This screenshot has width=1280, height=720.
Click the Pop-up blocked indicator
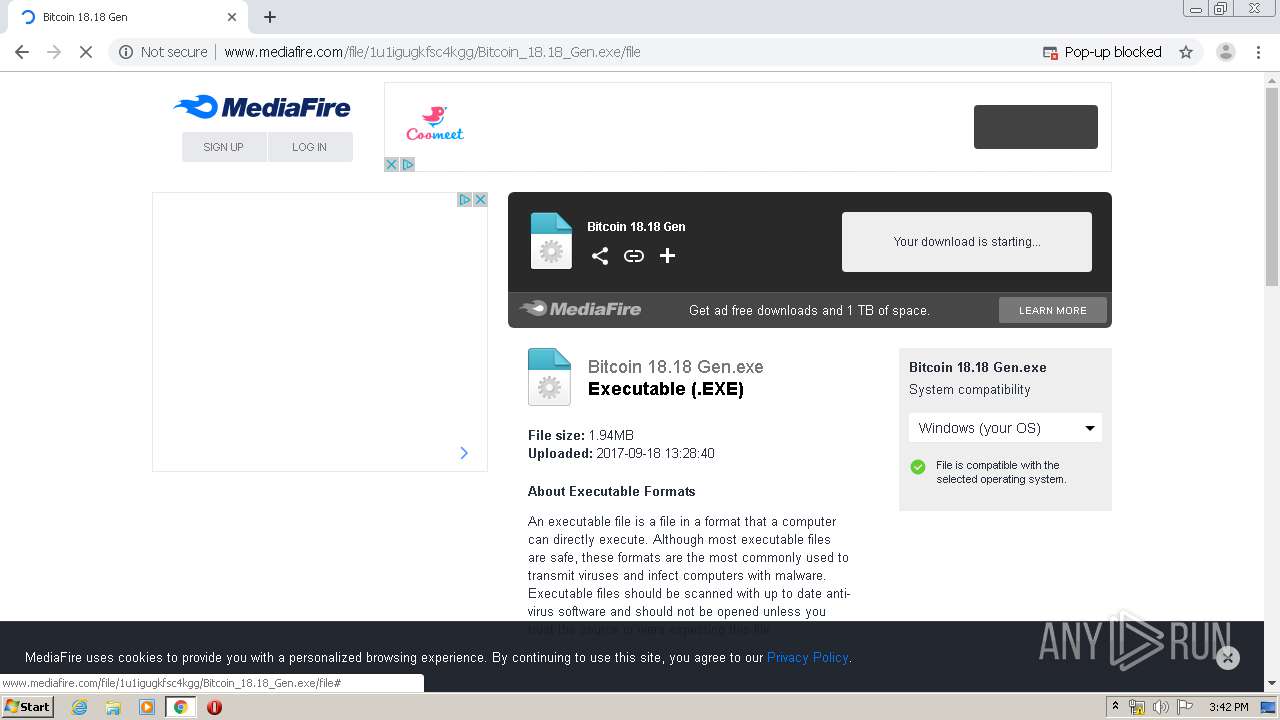(1102, 52)
